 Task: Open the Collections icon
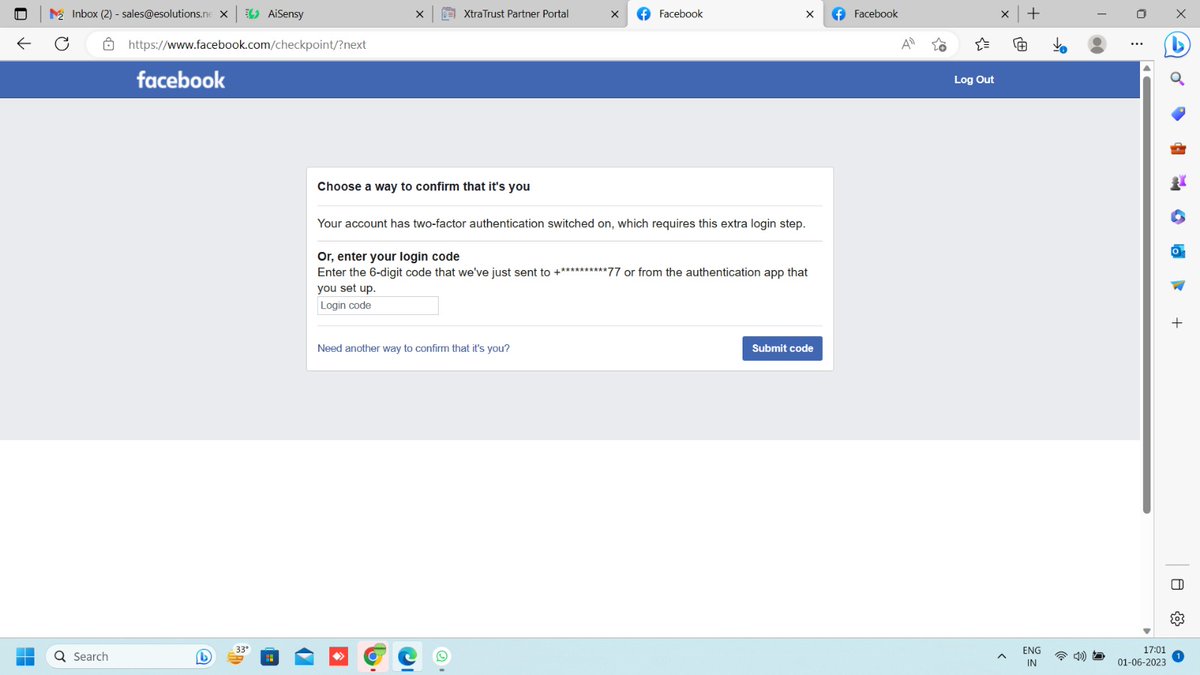[x=1021, y=44]
